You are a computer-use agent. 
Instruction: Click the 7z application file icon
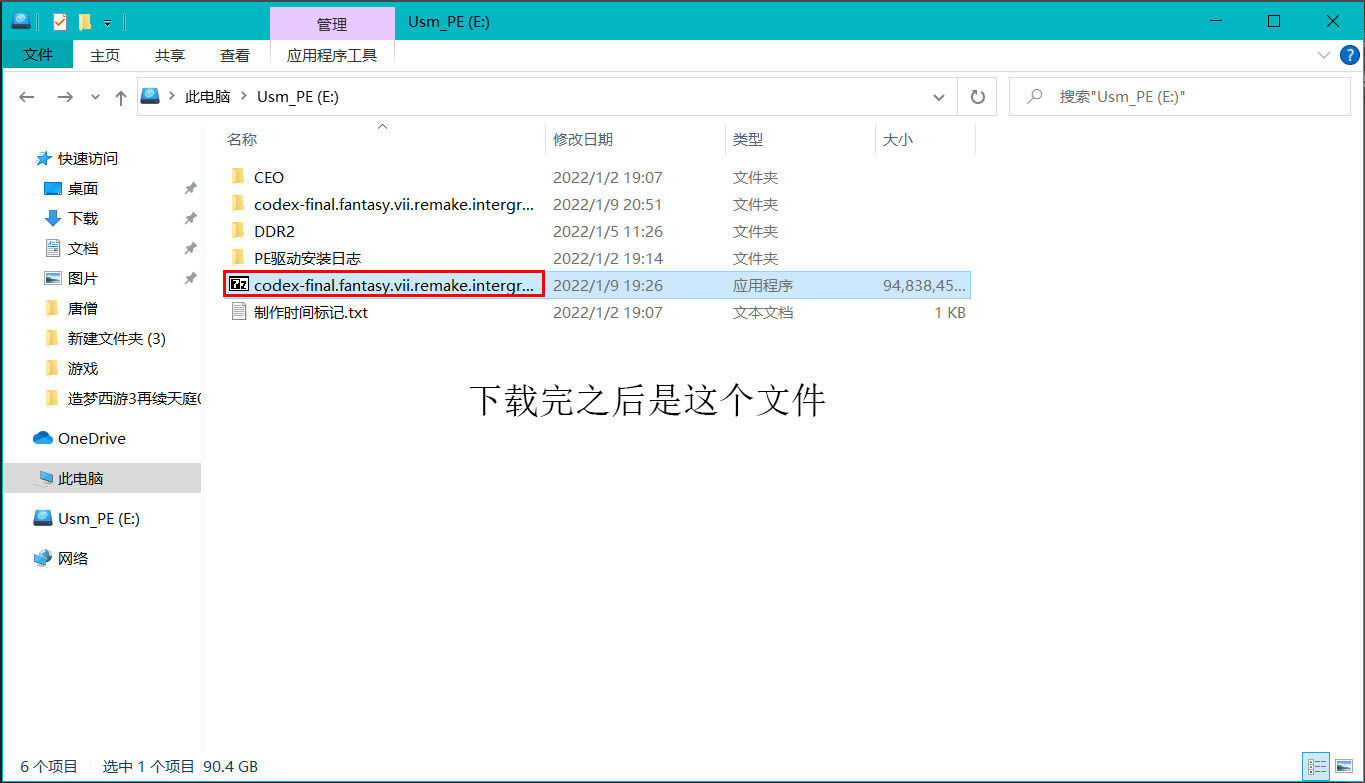coord(238,285)
